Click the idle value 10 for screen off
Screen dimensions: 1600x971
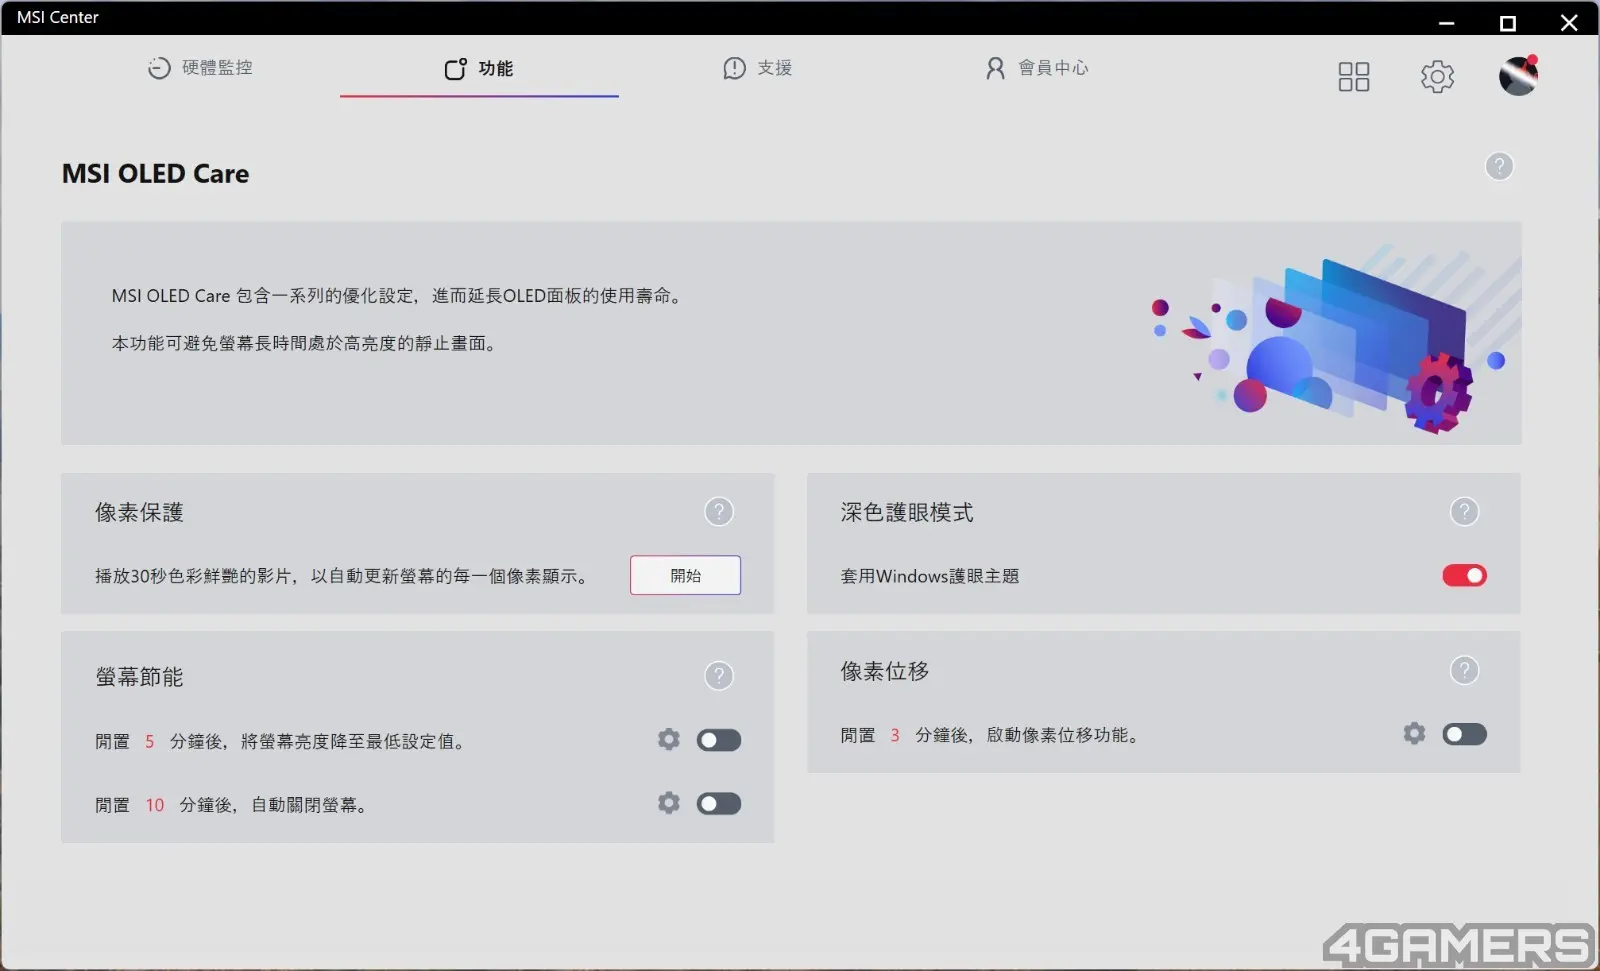tap(155, 805)
